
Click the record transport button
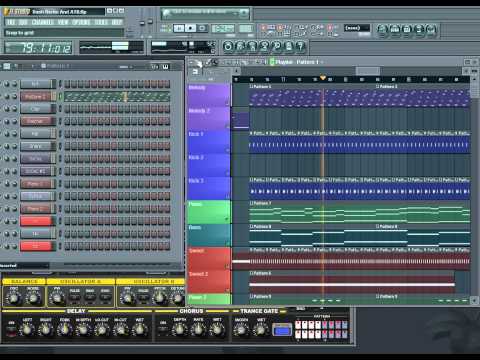click(202, 28)
